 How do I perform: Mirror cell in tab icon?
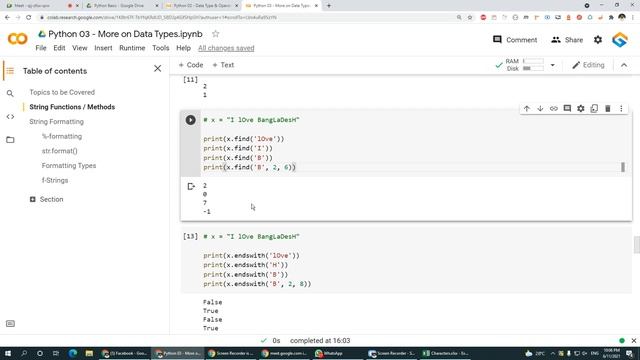594,109
